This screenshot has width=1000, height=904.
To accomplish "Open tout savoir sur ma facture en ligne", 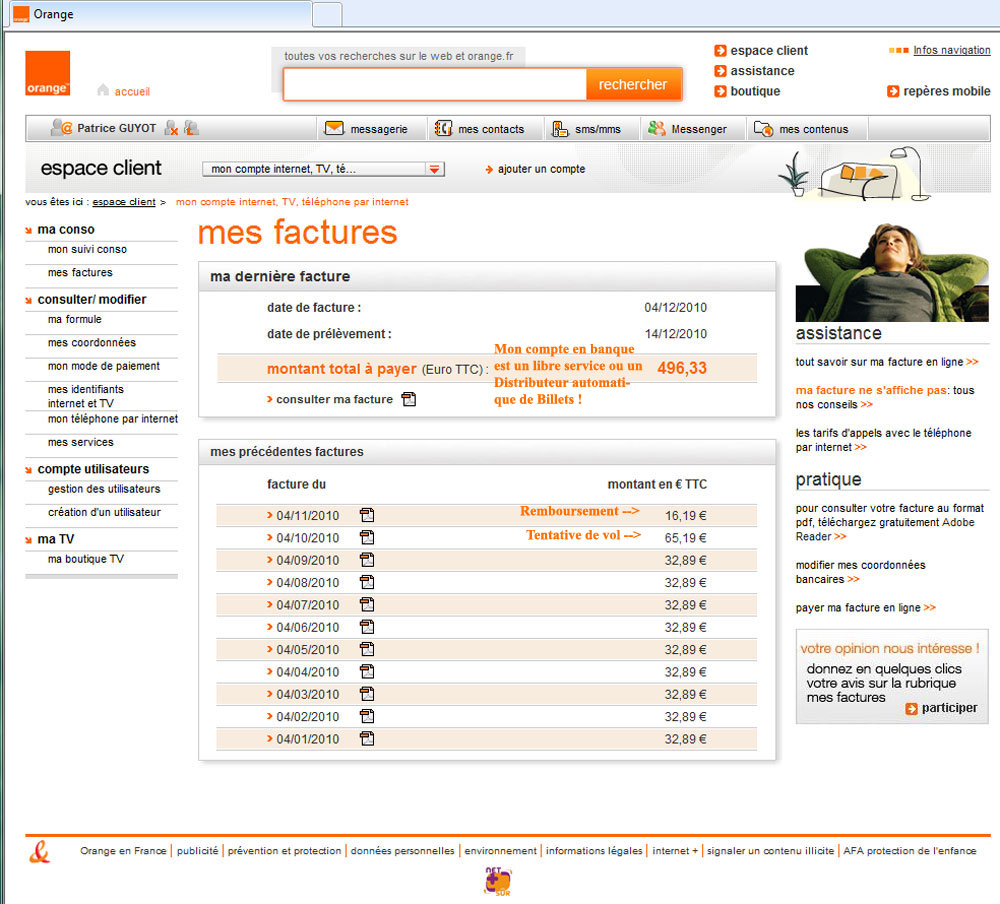I will [886, 362].
